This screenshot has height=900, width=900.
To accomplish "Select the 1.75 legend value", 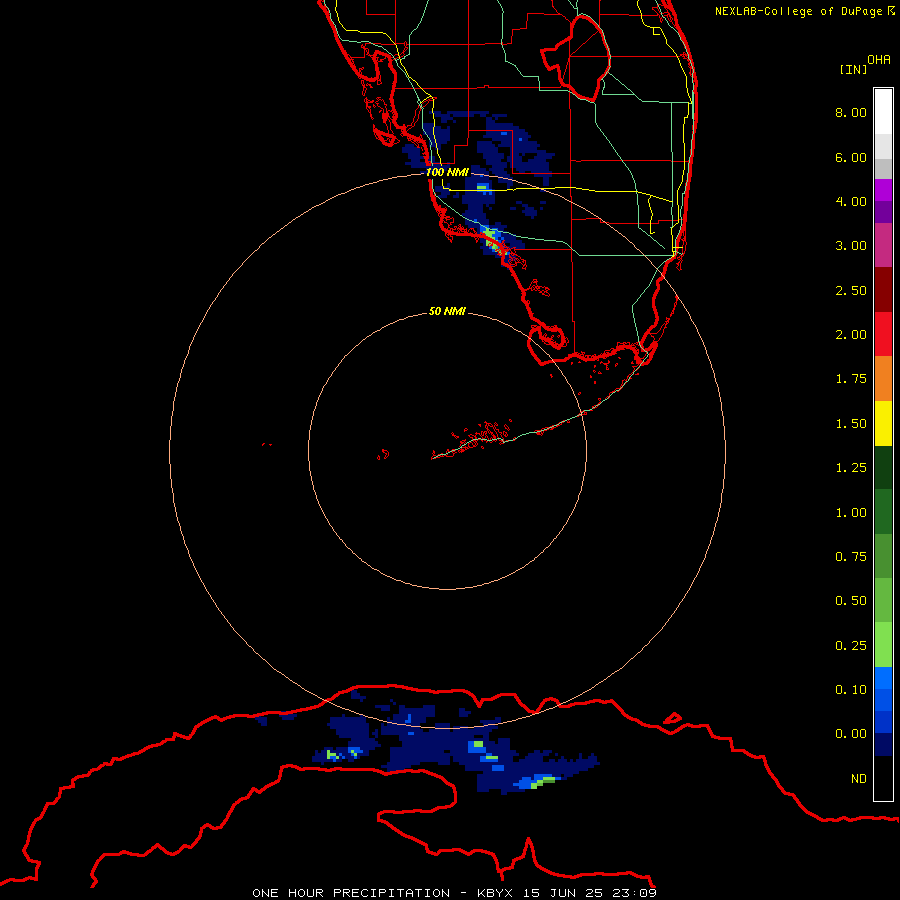I will (851, 379).
